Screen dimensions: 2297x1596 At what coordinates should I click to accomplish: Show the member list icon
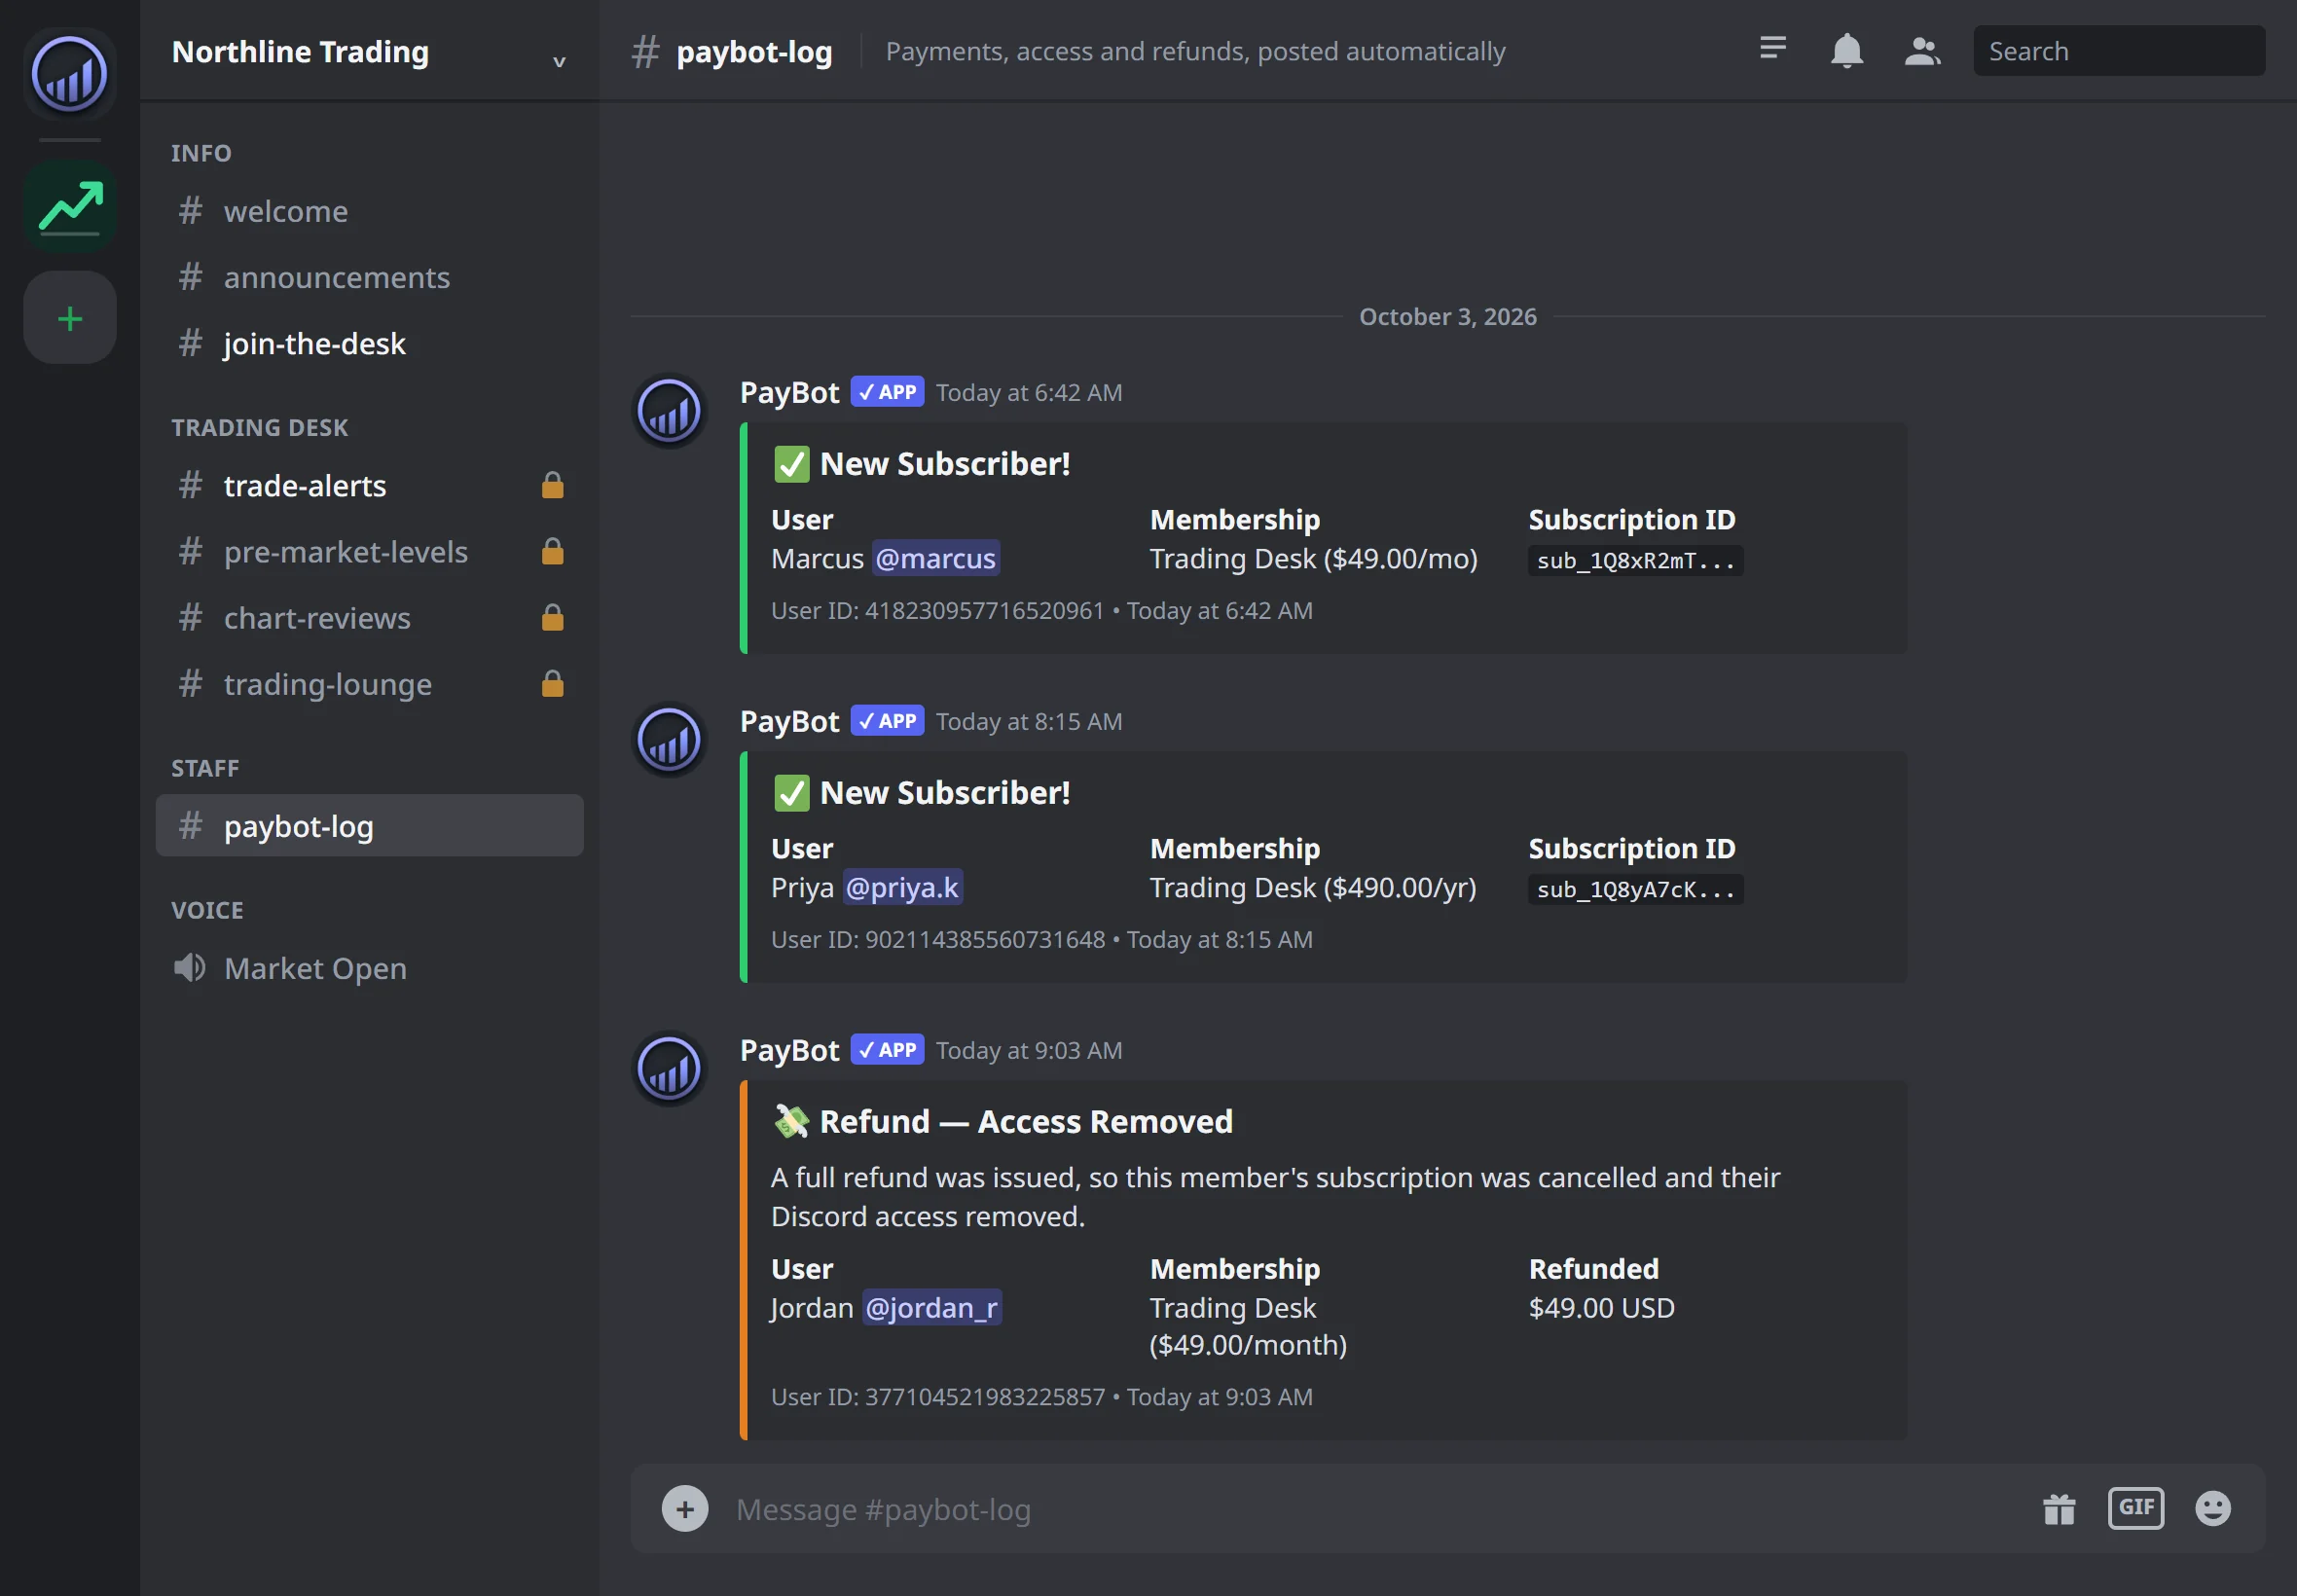pos(1921,50)
